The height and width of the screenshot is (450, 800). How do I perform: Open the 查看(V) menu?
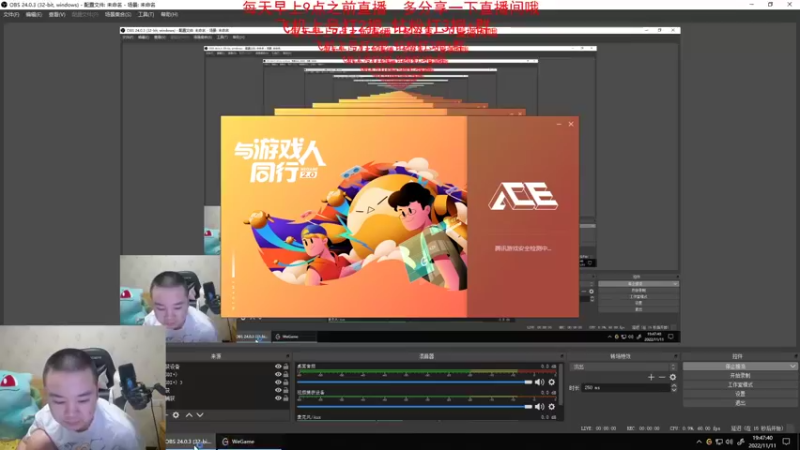point(57,15)
